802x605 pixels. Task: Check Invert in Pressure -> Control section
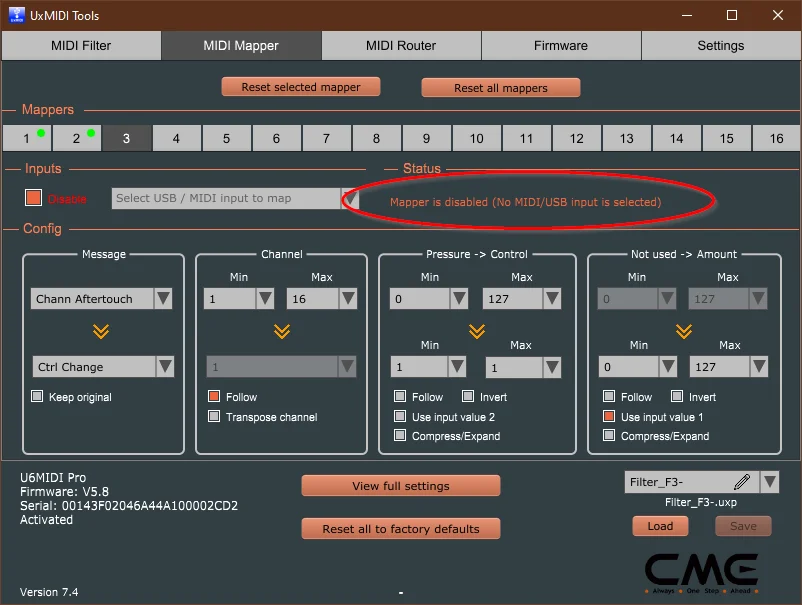(466, 396)
